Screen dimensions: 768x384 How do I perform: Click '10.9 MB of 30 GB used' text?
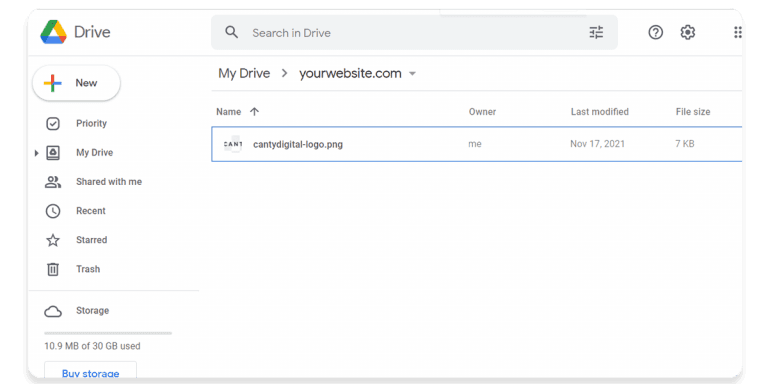93,346
